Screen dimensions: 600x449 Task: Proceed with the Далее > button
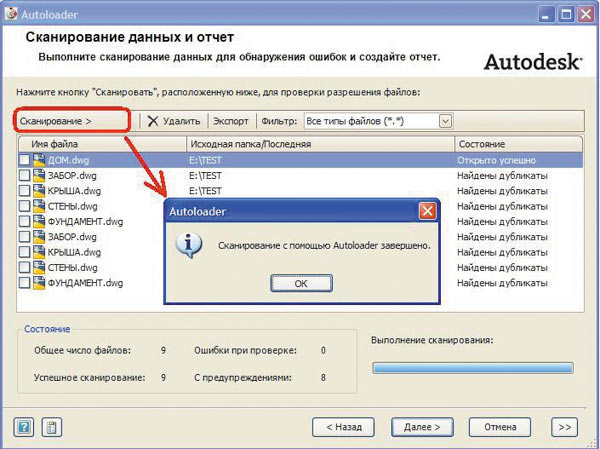422,427
